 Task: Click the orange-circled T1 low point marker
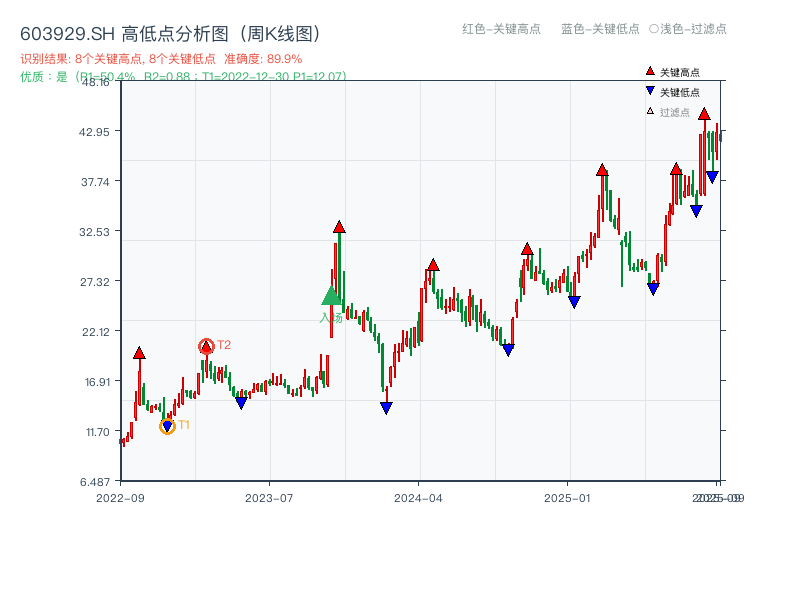[x=167, y=426]
